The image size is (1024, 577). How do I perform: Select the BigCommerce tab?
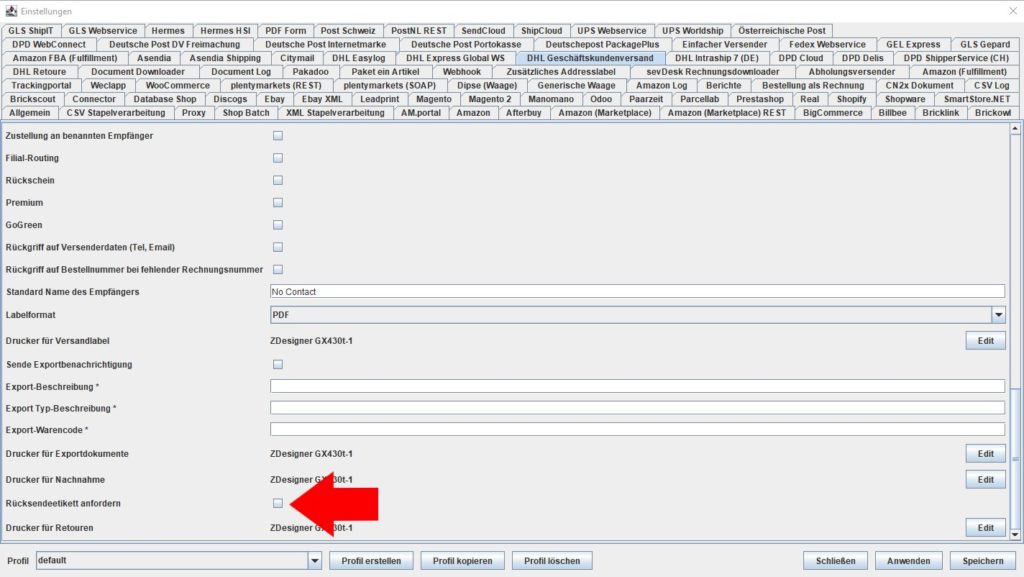click(x=833, y=113)
